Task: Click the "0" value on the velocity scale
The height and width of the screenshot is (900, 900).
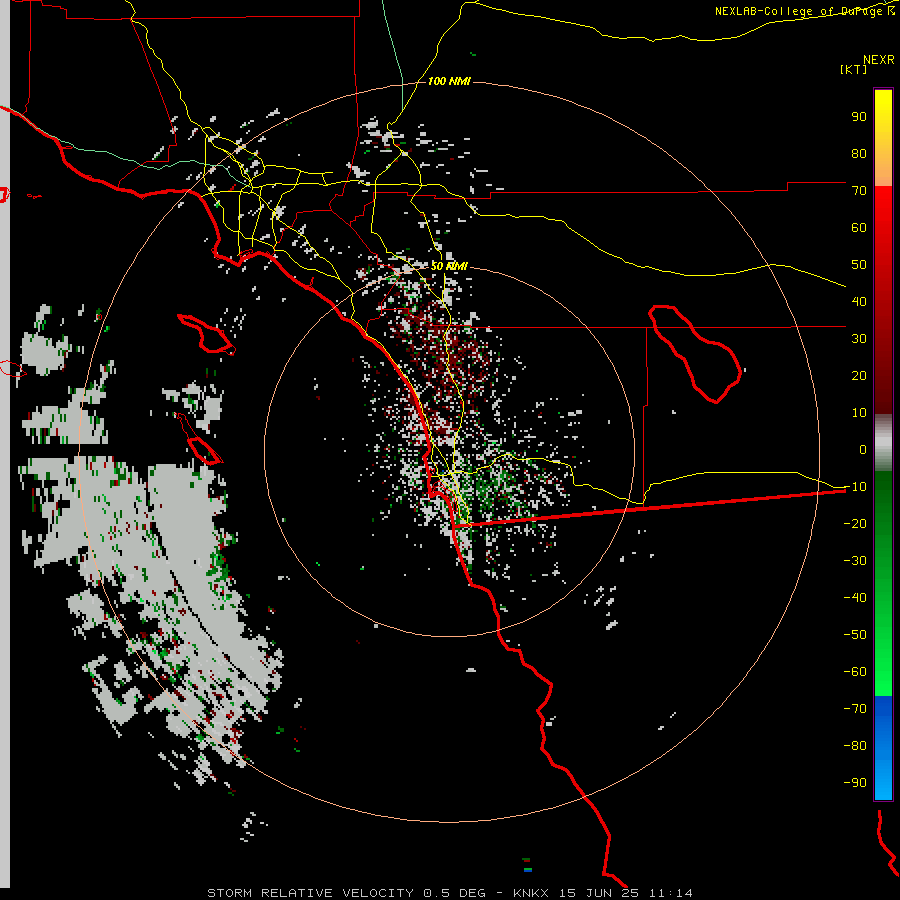Action: [x=863, y=449]
